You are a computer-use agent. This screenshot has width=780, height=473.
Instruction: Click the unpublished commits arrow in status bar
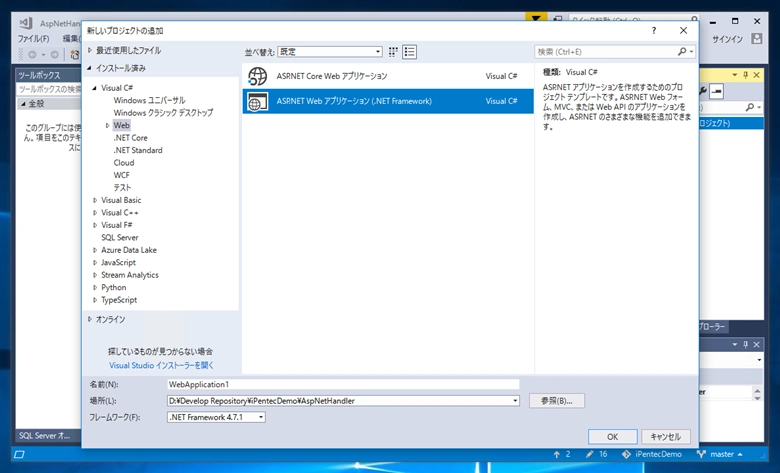coord(557,454)
